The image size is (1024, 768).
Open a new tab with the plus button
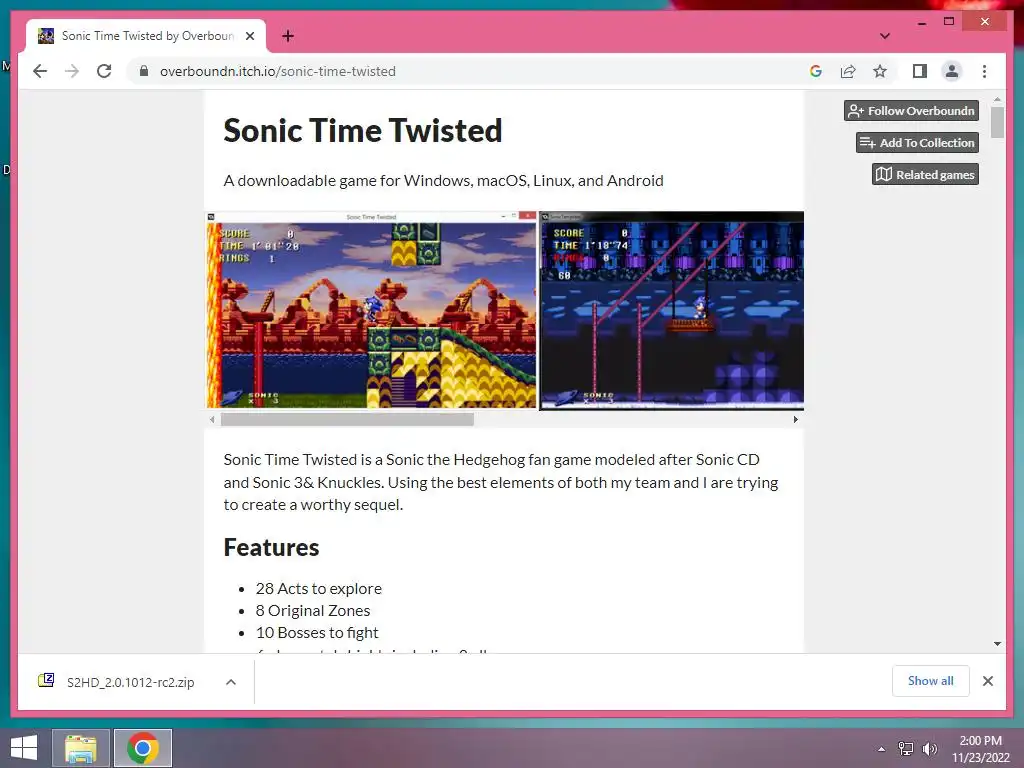pyautogui.click(x=287, y=36)
